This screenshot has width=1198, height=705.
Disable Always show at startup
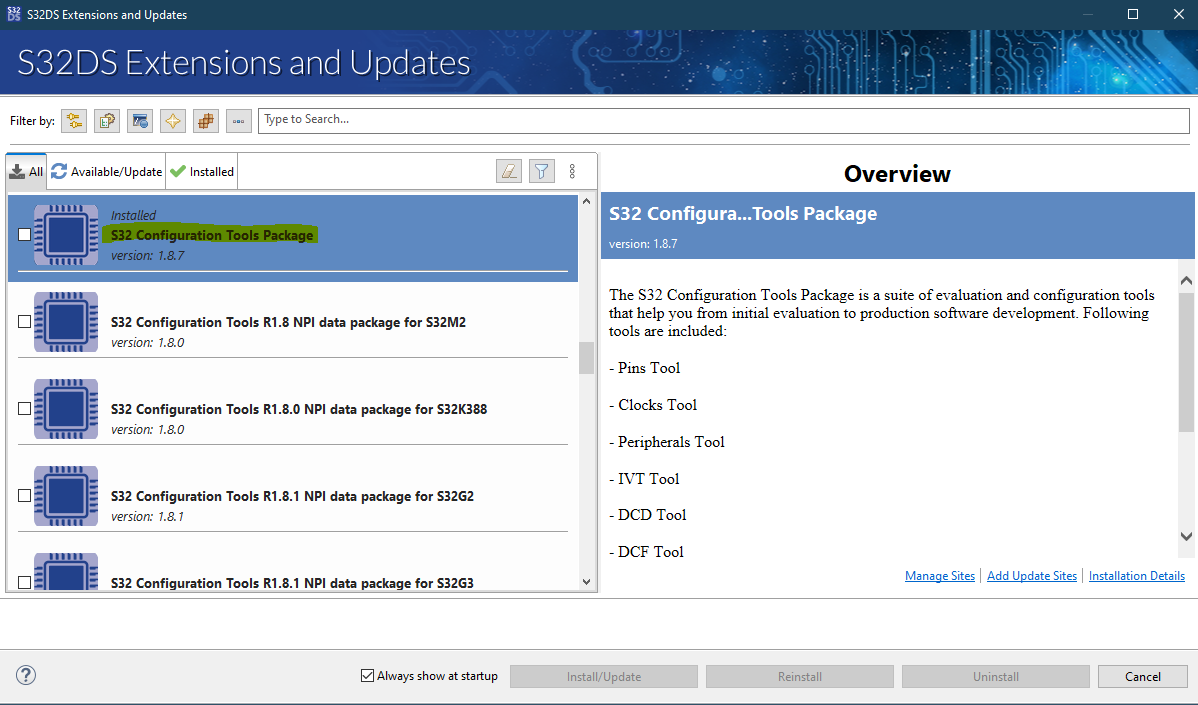click(x=367, y=675)
